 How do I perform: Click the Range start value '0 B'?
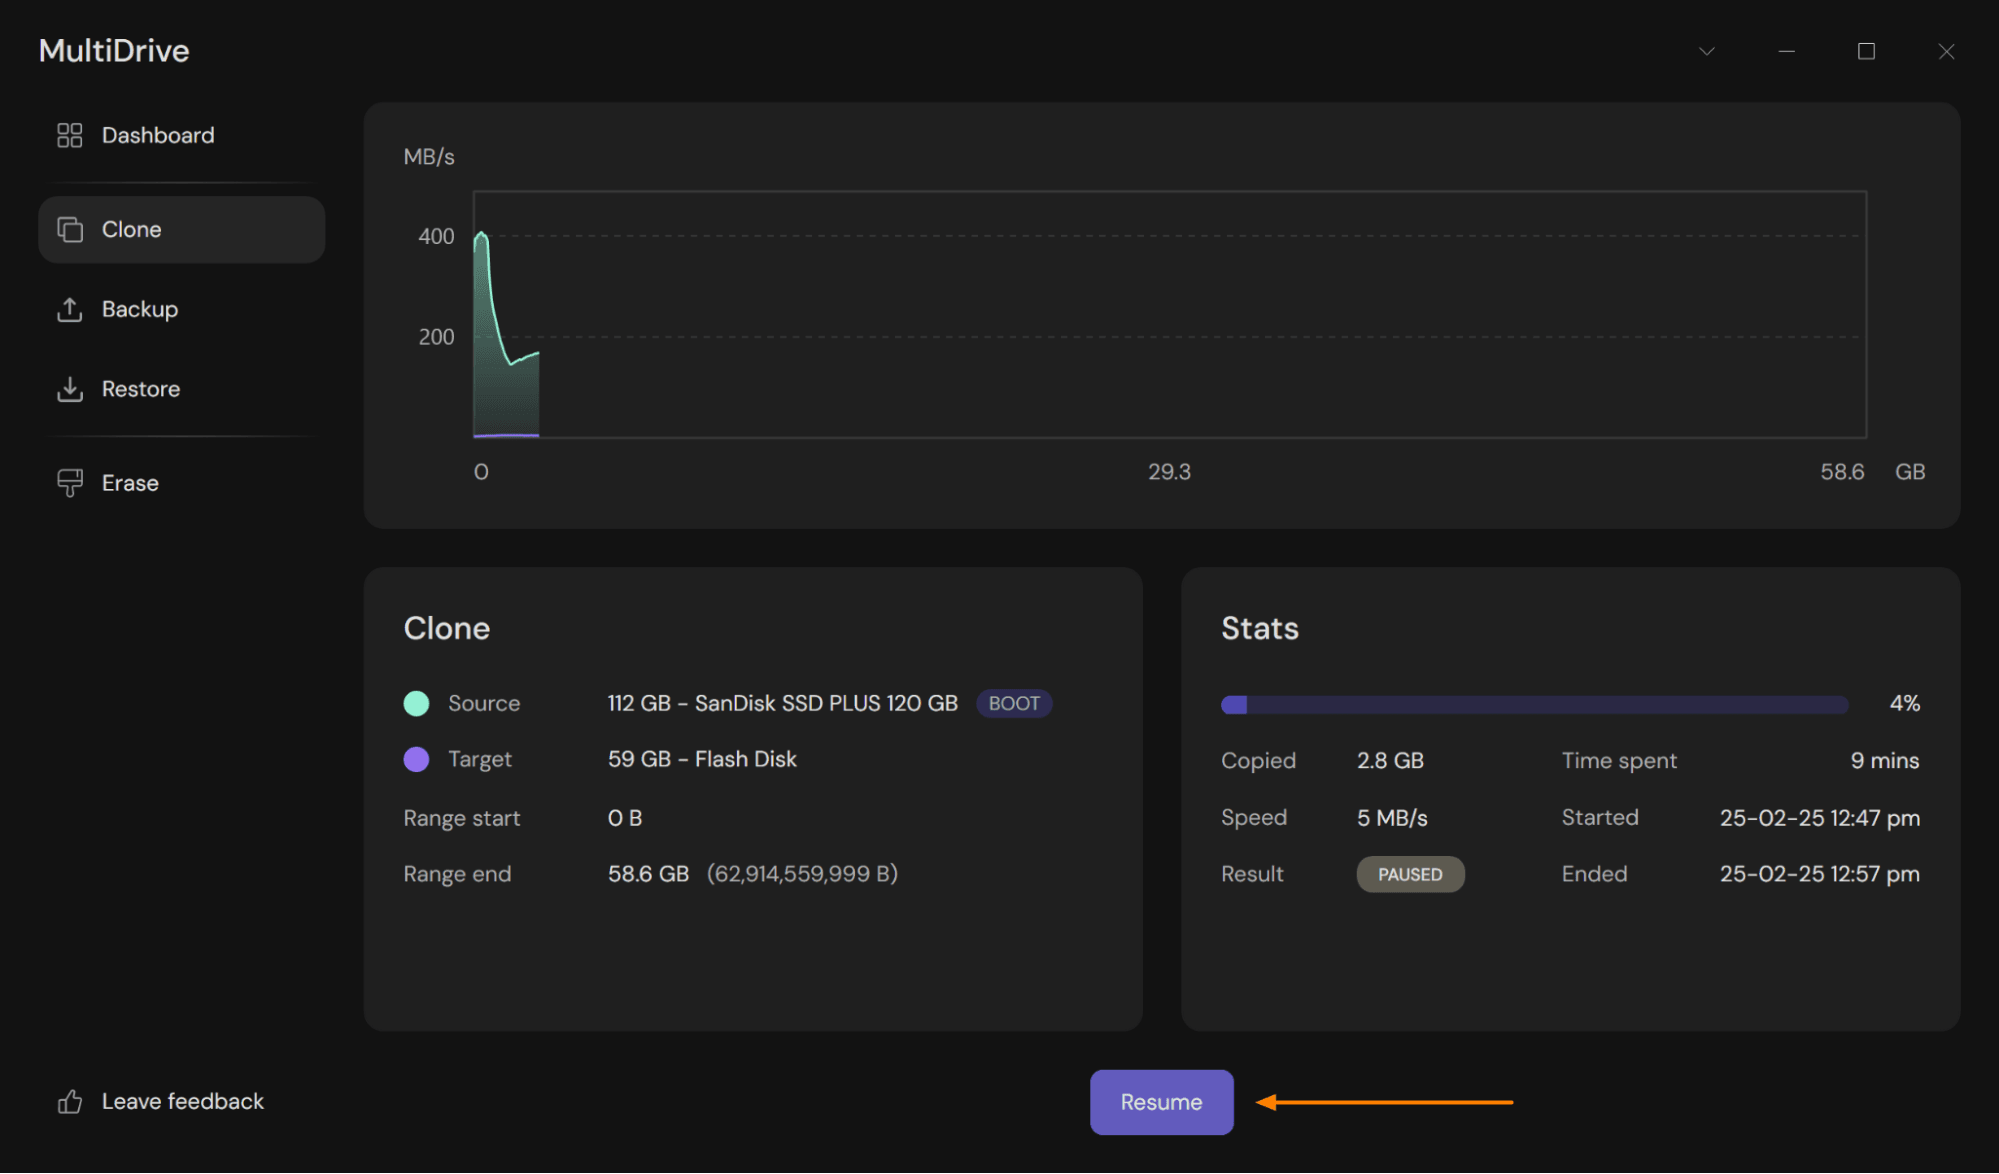coord(625,818)
